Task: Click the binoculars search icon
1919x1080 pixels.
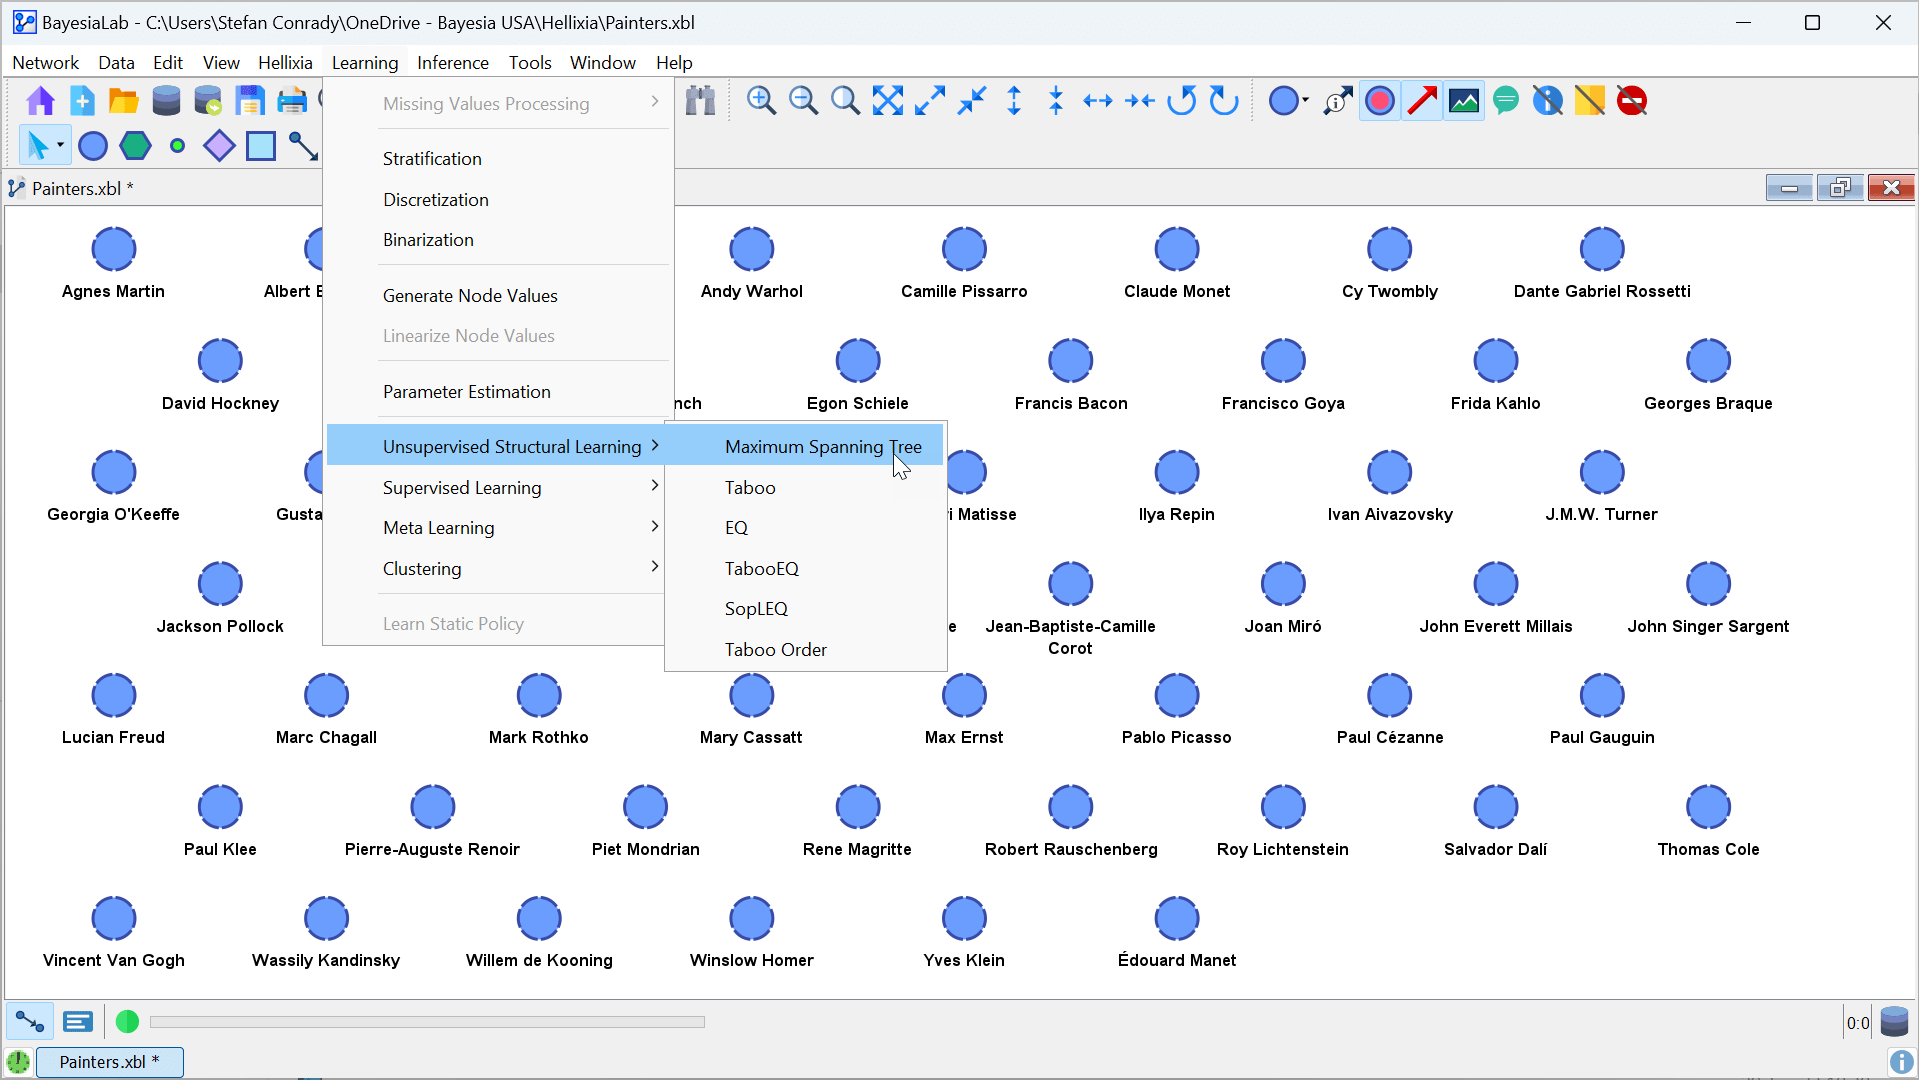Action: (701, 101)
